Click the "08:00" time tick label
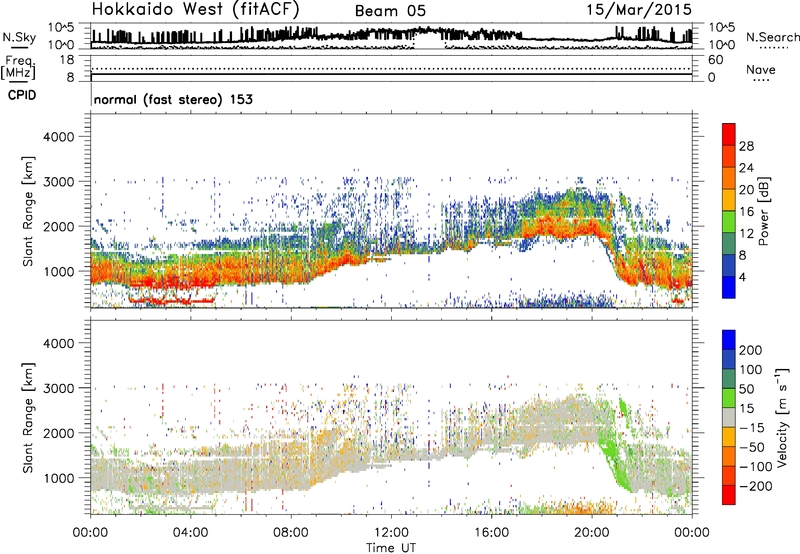 pyautogui.click(x=291, y=533)
